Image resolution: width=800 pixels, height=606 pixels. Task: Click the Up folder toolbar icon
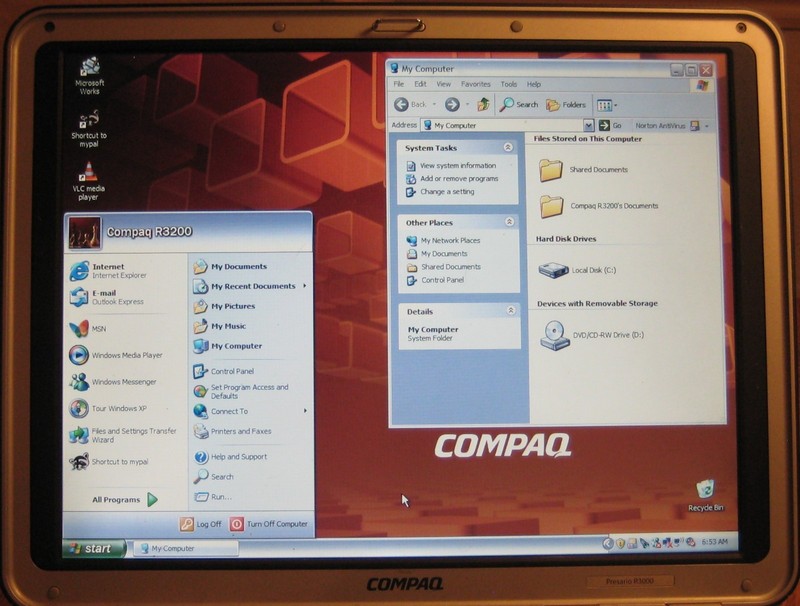483,105
